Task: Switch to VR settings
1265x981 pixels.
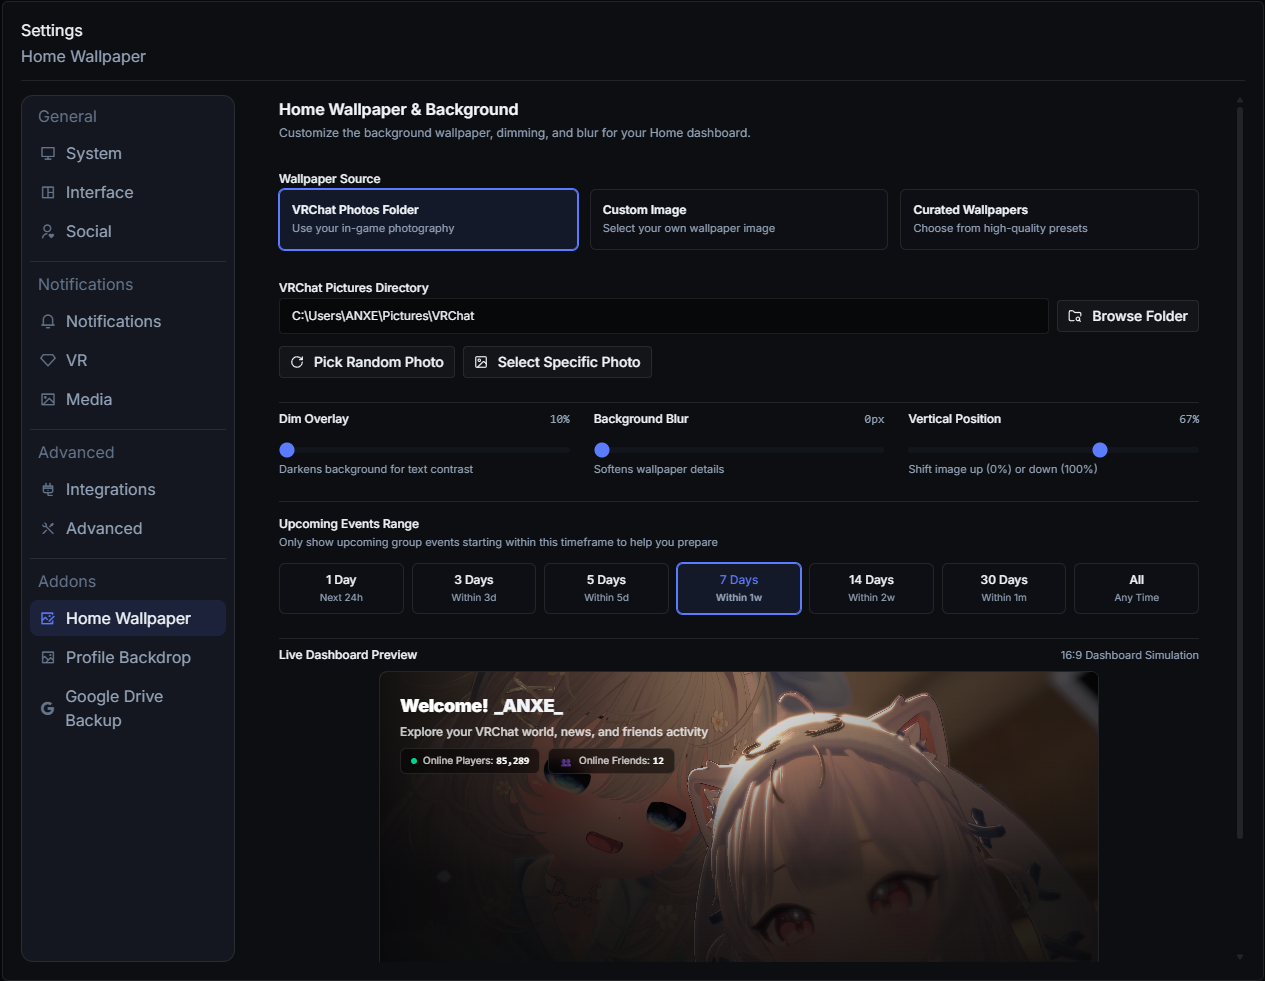Action: [128, 360]
